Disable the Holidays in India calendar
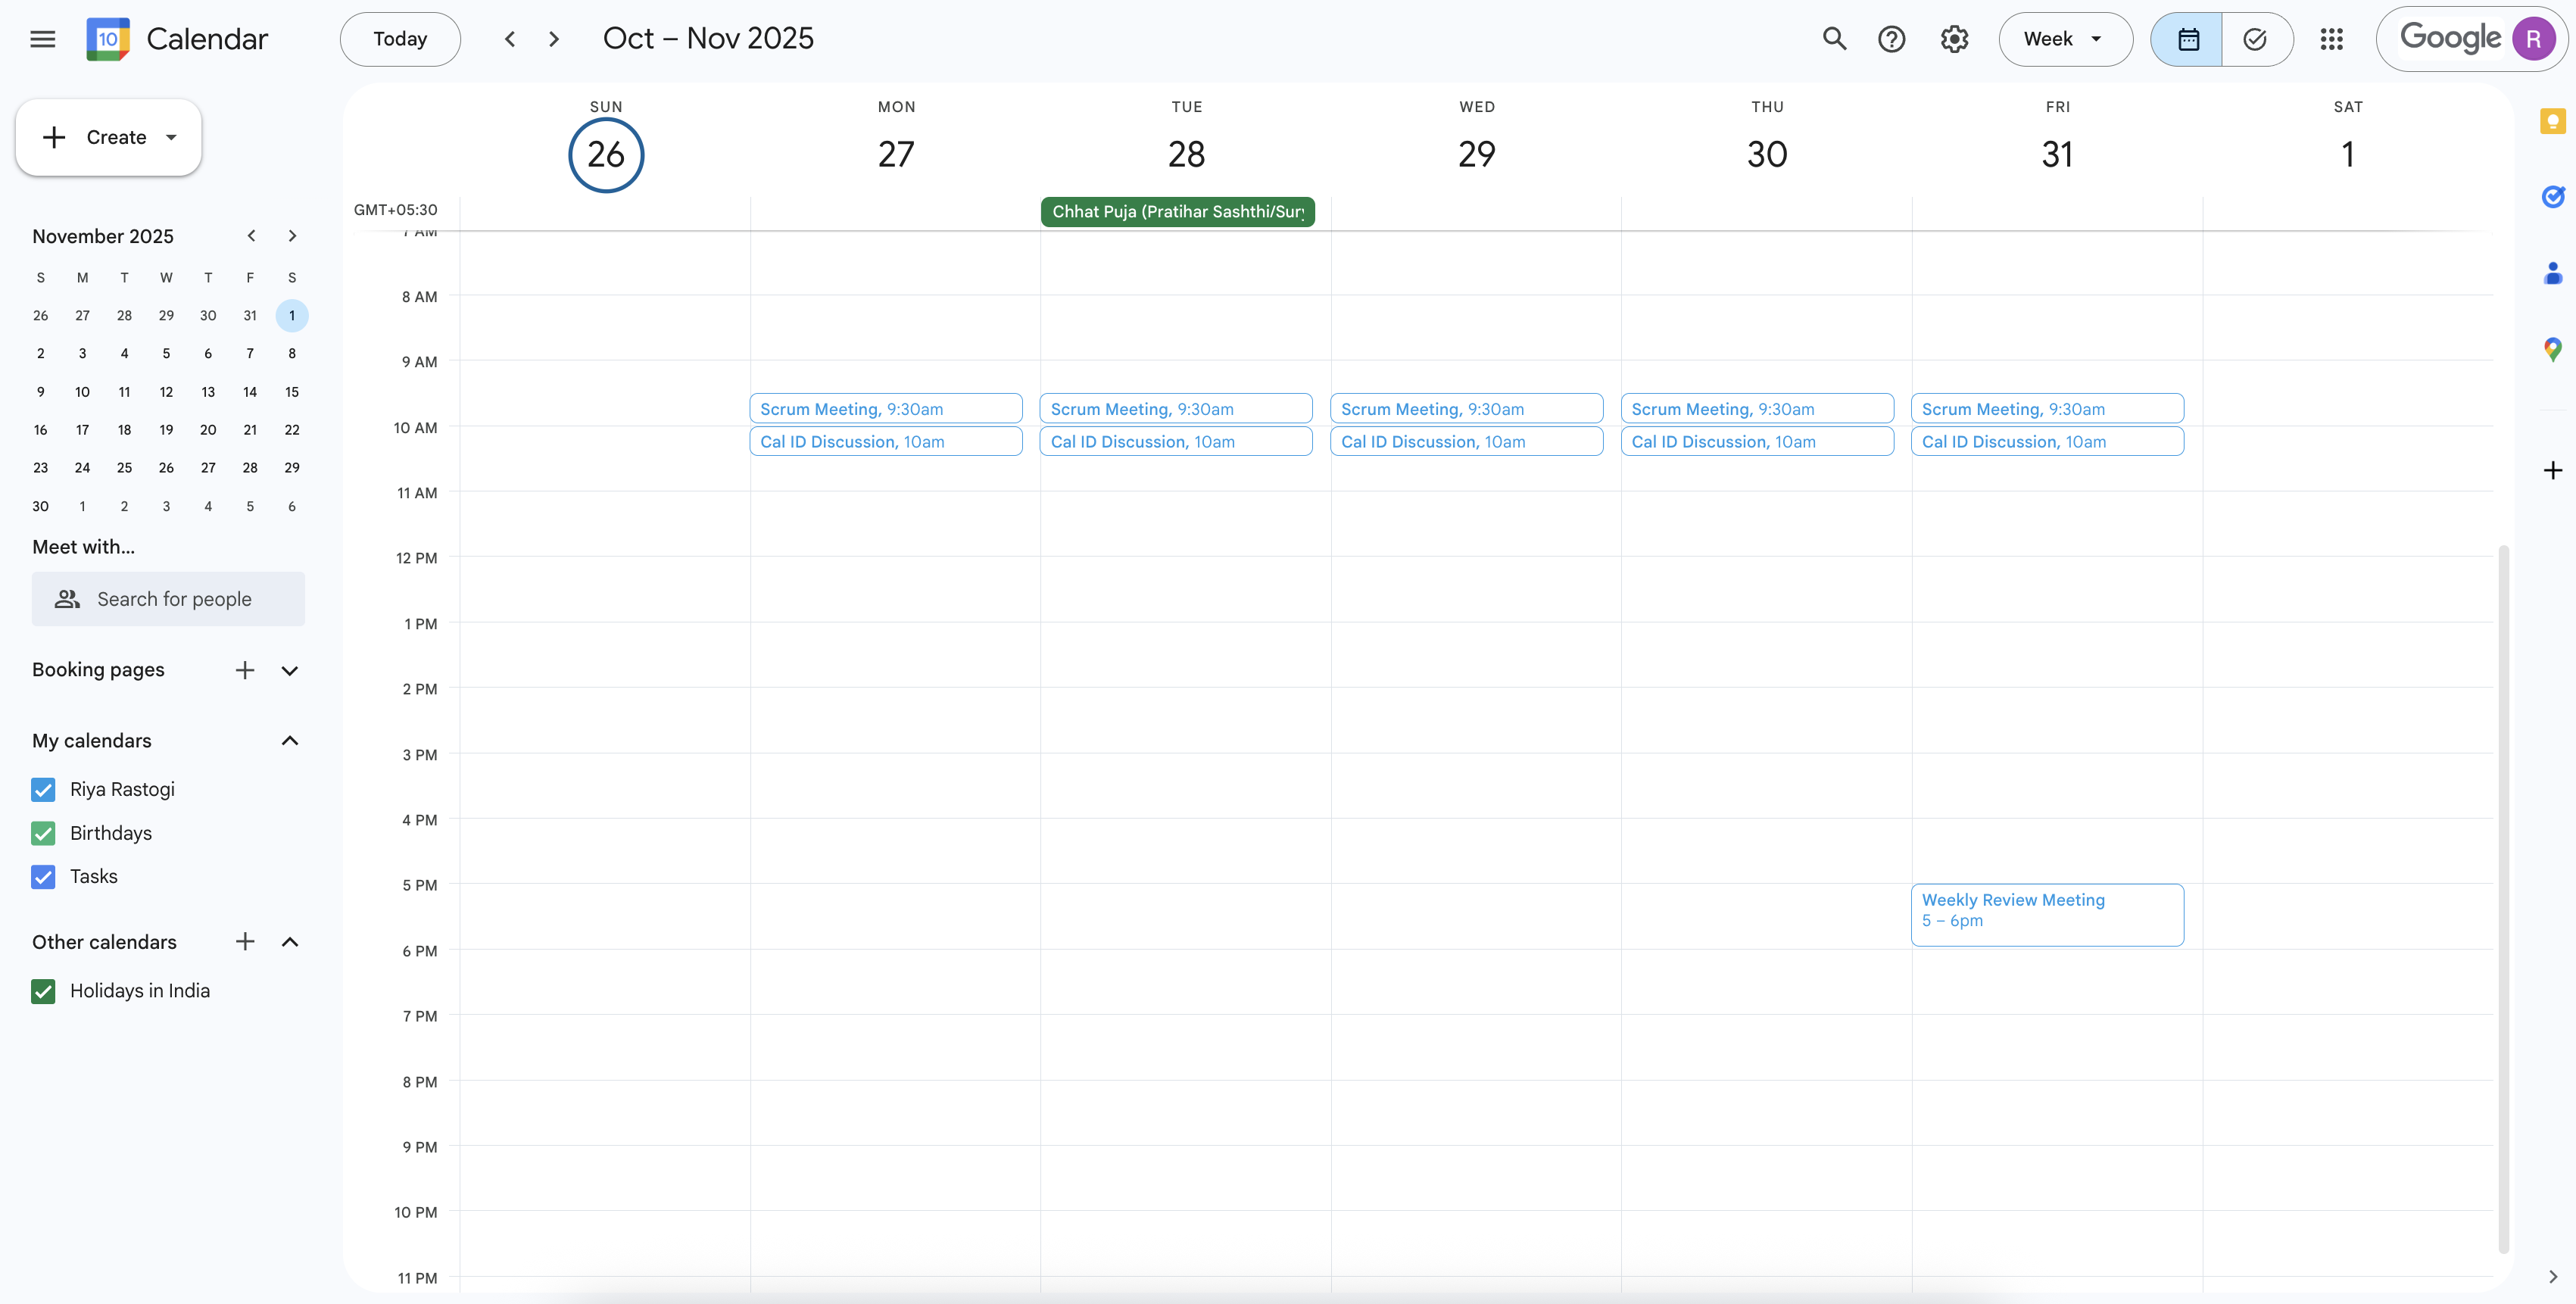 43,991
